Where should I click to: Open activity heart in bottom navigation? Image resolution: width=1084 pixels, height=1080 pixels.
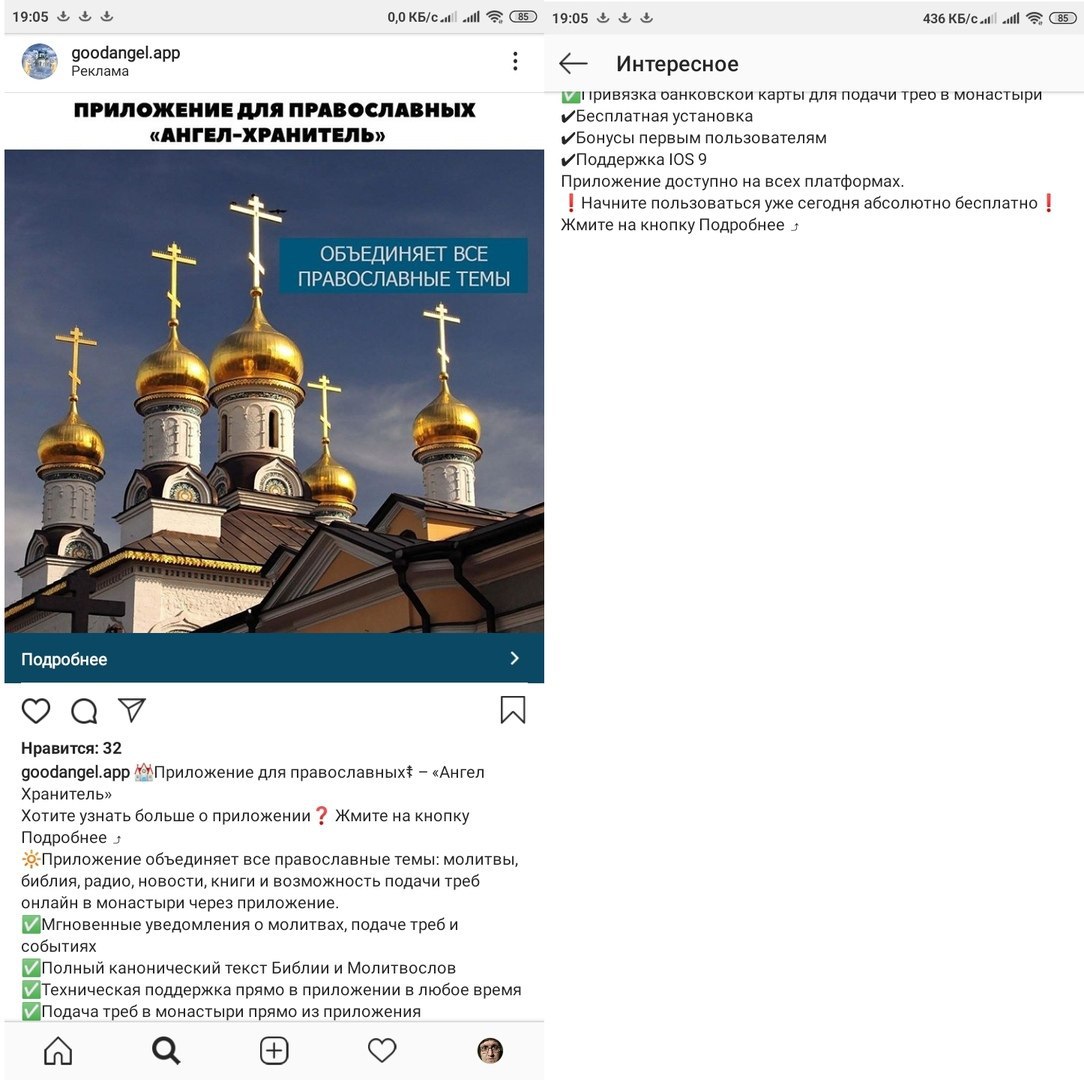tap(382, 1051)
